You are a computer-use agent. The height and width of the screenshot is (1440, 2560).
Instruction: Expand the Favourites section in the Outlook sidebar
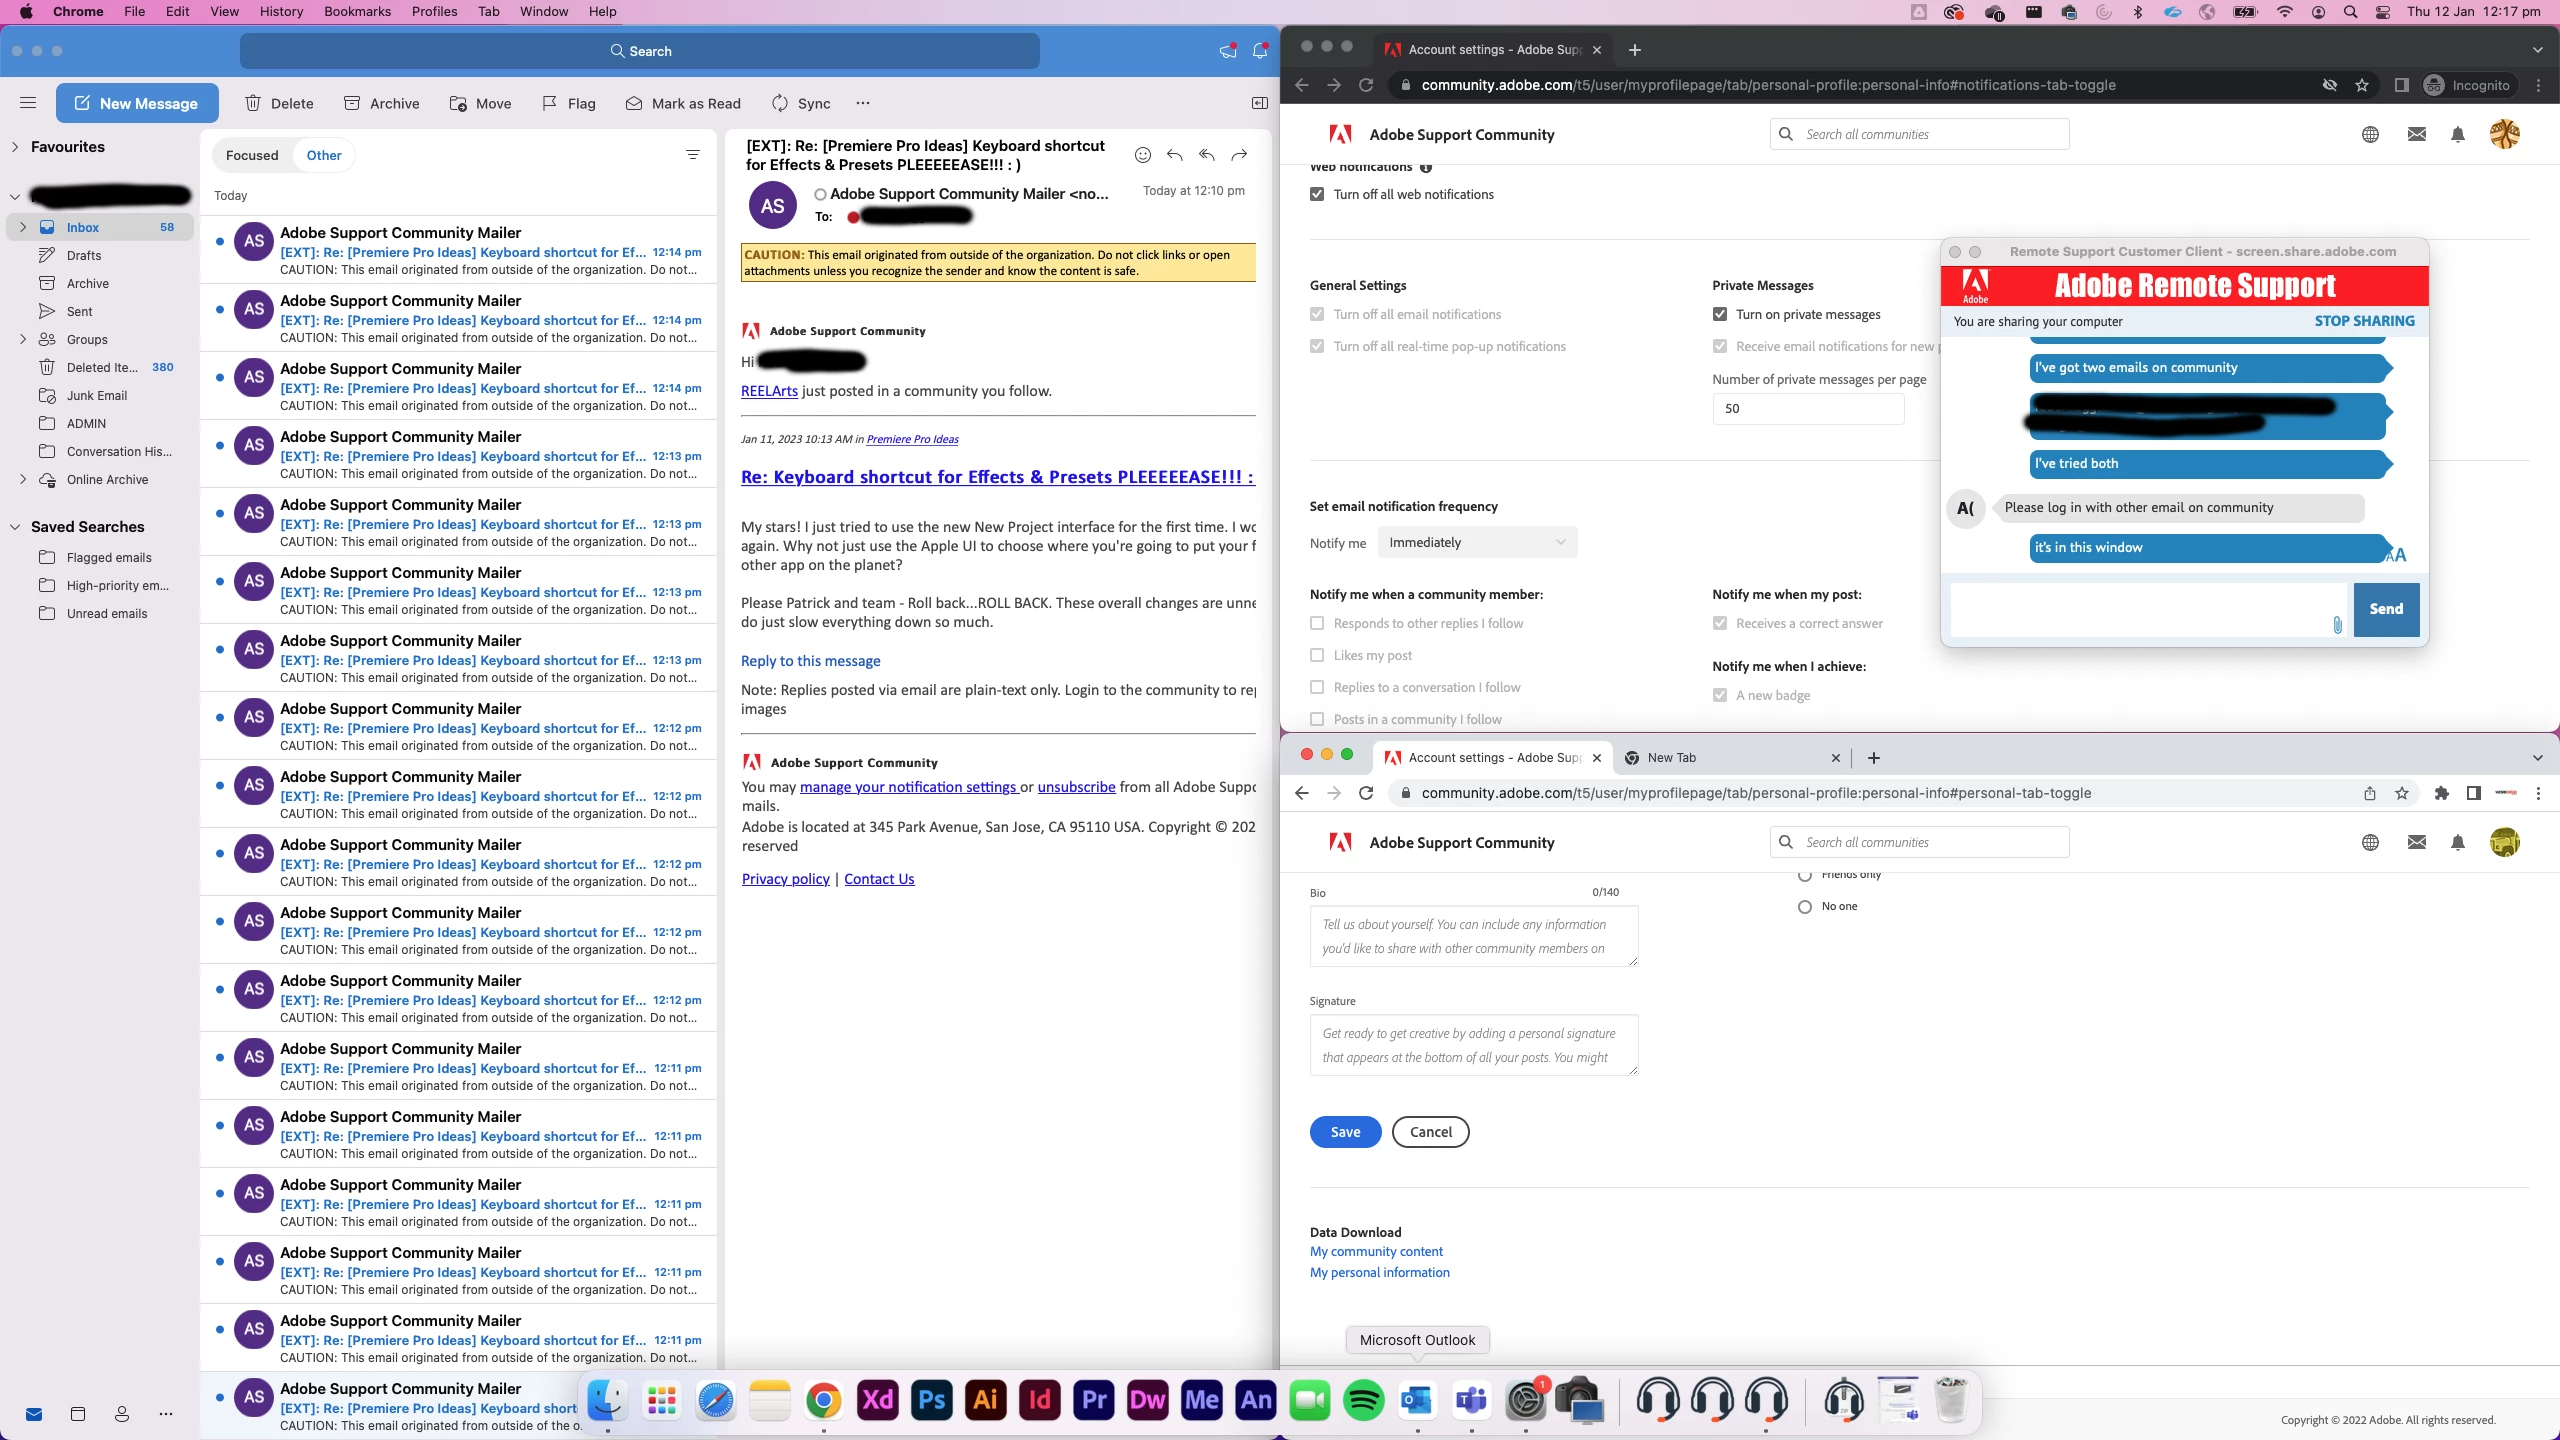[15, 147]
